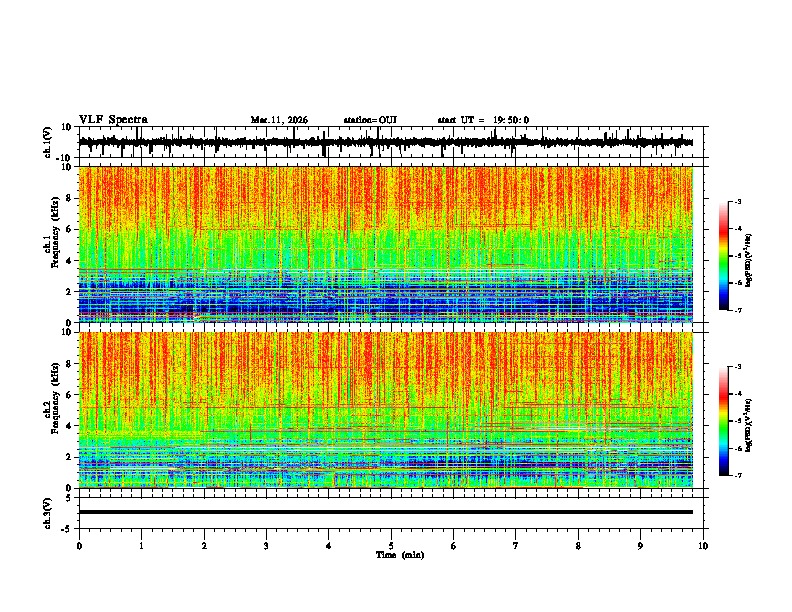Screen dimensions: 792x612
Task: Click the "10" tick on the time axis
Action: (703, 546)
